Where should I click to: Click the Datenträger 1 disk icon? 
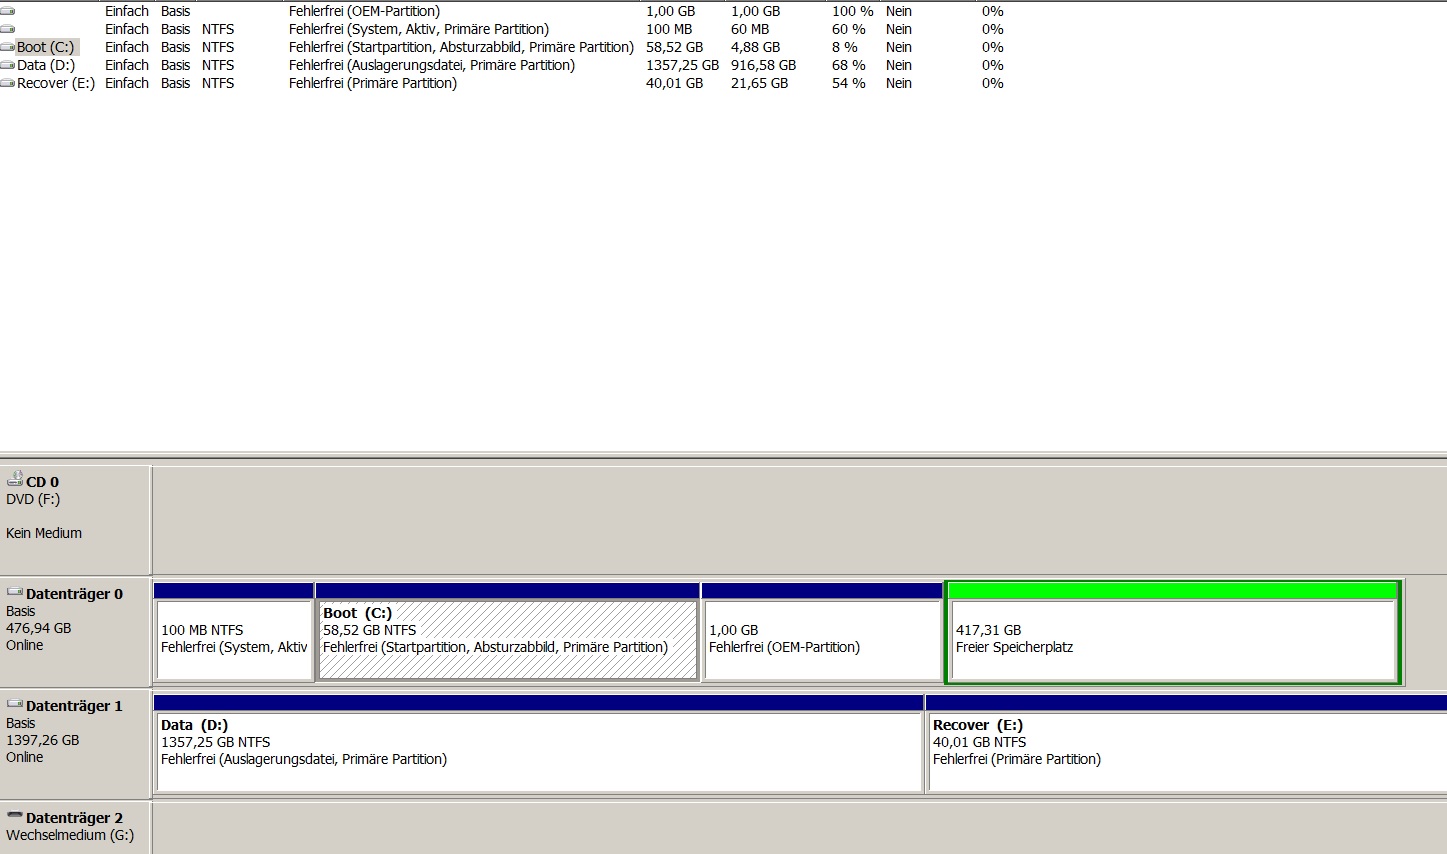click(15, 705)
